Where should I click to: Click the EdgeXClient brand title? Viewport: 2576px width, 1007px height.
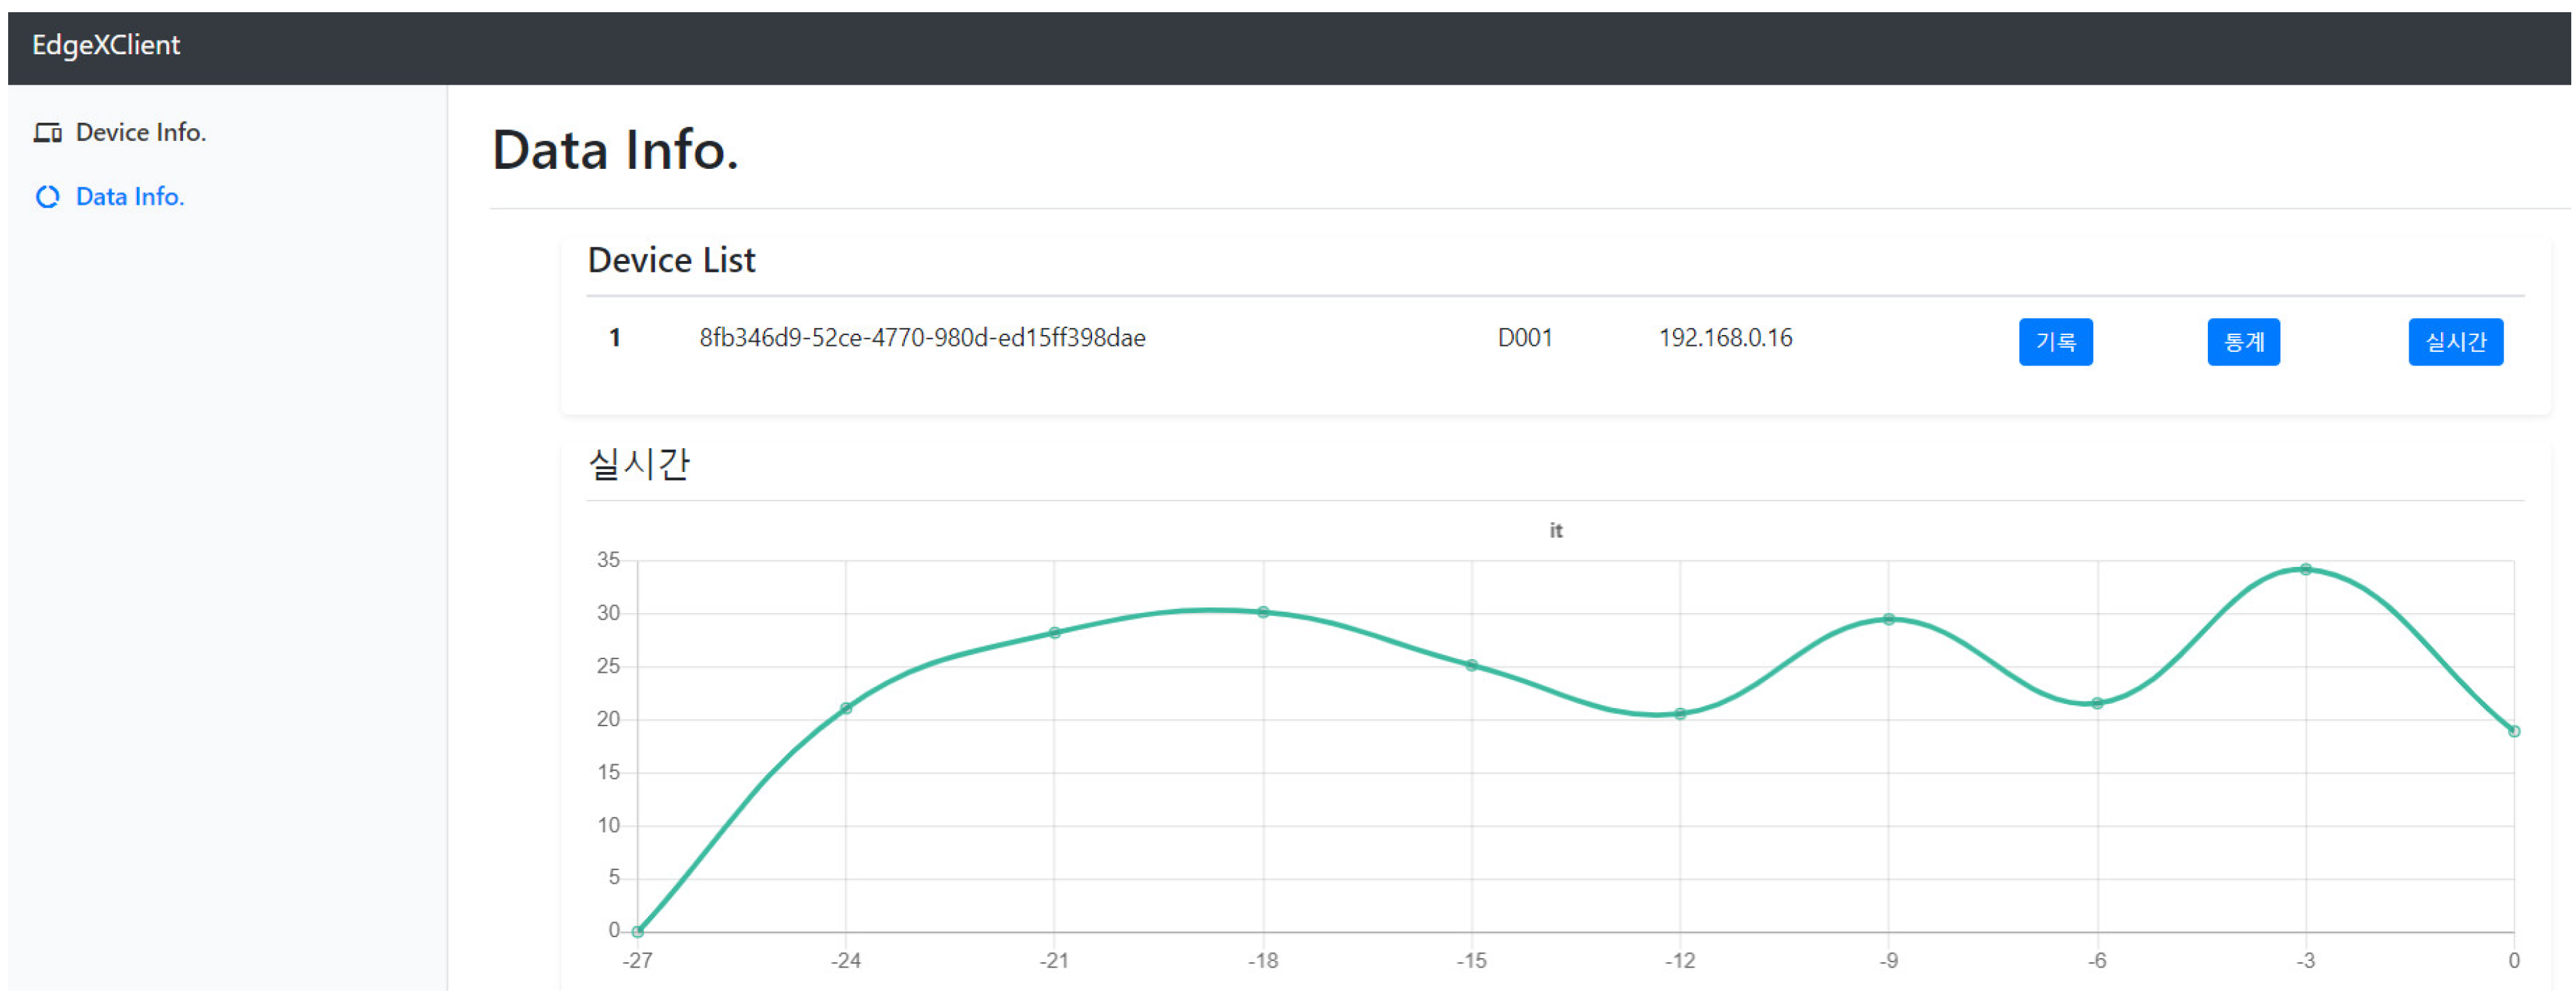(106, 45)
